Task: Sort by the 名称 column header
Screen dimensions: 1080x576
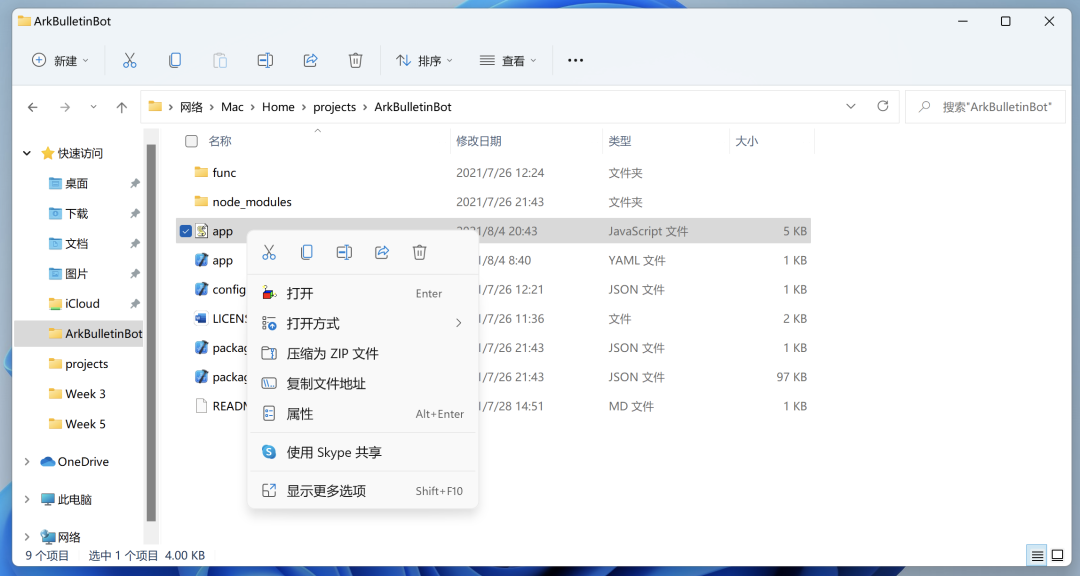Action: click(x=220, y=141)
